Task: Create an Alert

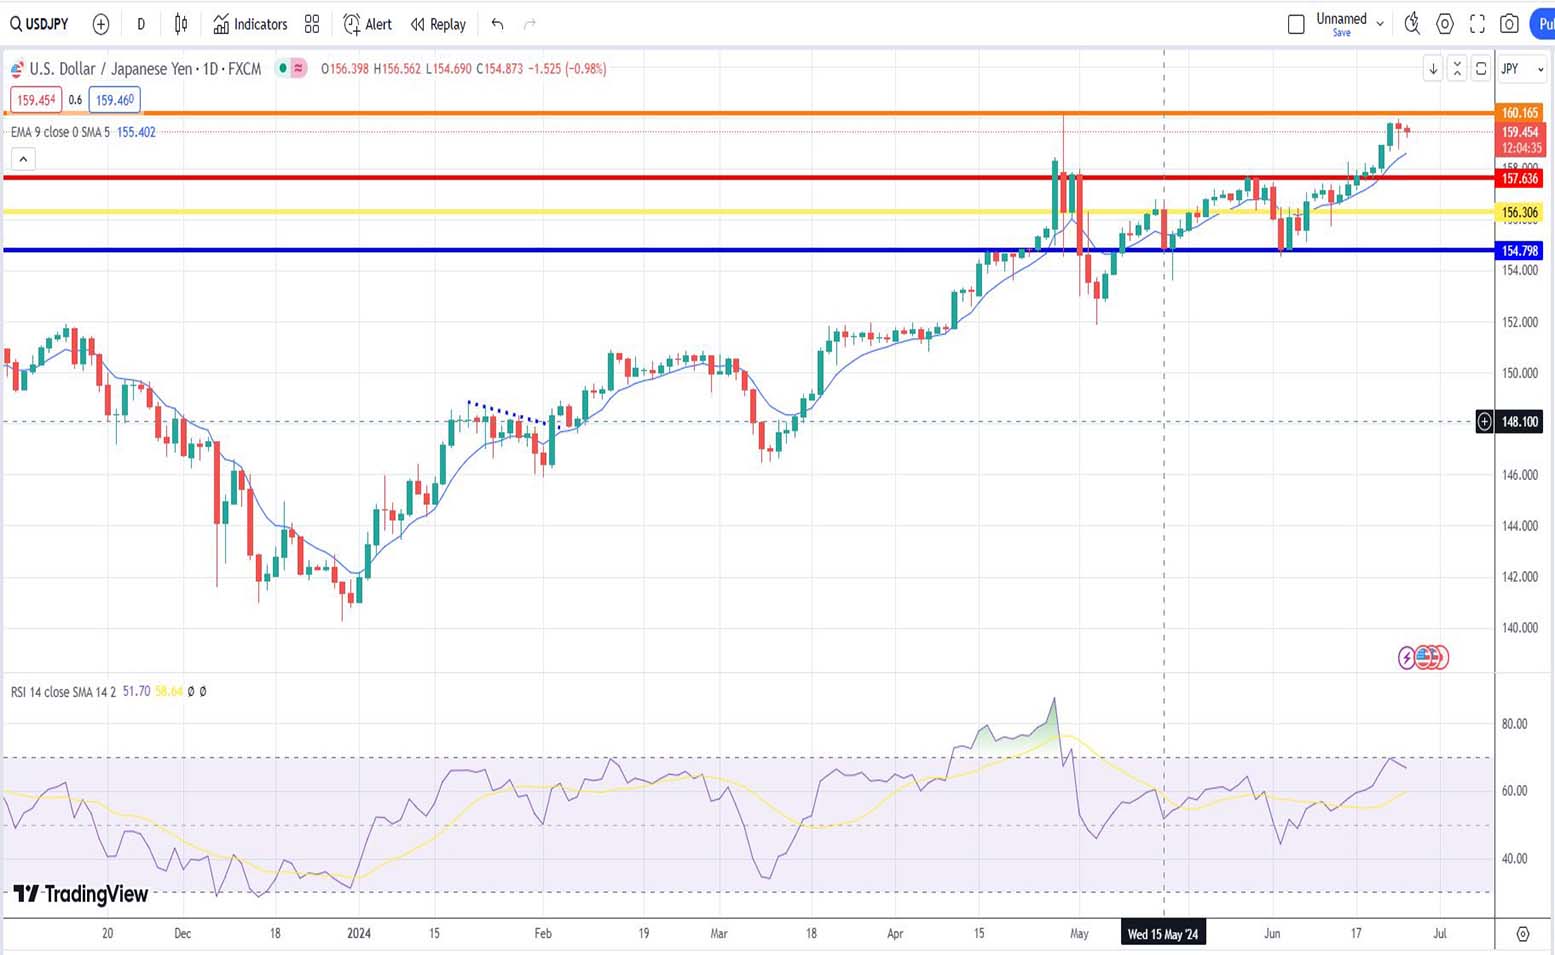Action: coord(367,24)
